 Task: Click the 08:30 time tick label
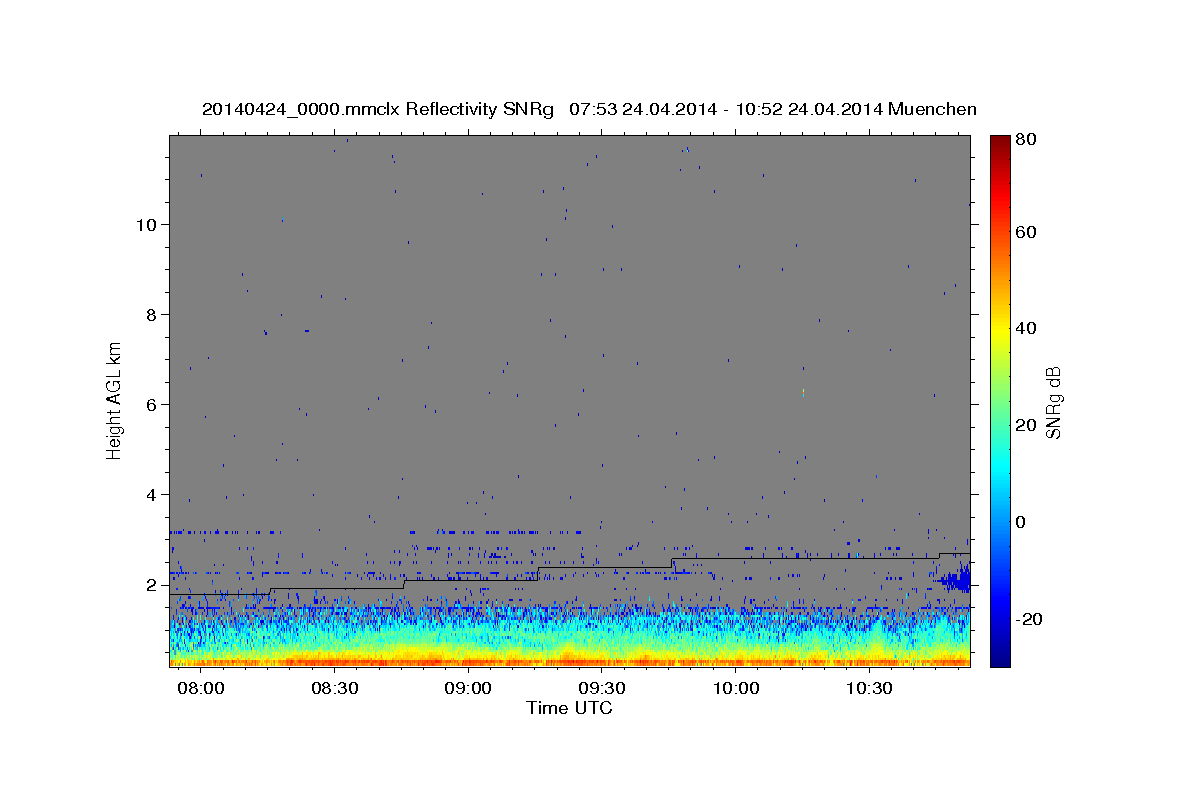click(x=334, y=689)
